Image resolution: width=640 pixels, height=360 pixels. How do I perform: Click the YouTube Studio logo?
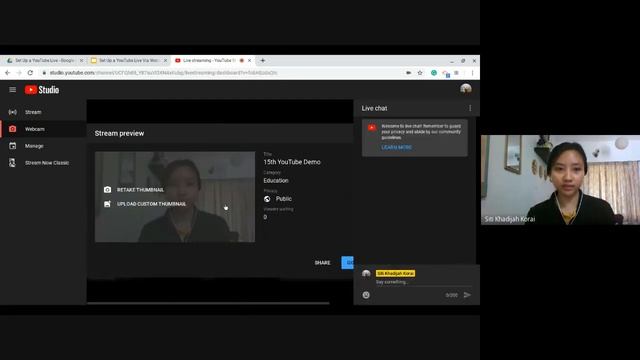point(42,90)
